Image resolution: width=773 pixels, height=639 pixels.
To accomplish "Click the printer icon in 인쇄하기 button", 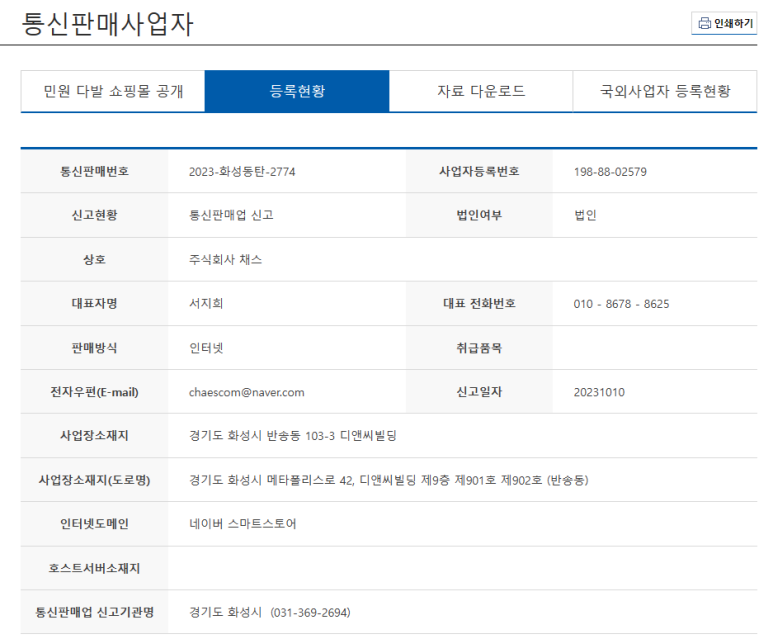I will [704, 23].
